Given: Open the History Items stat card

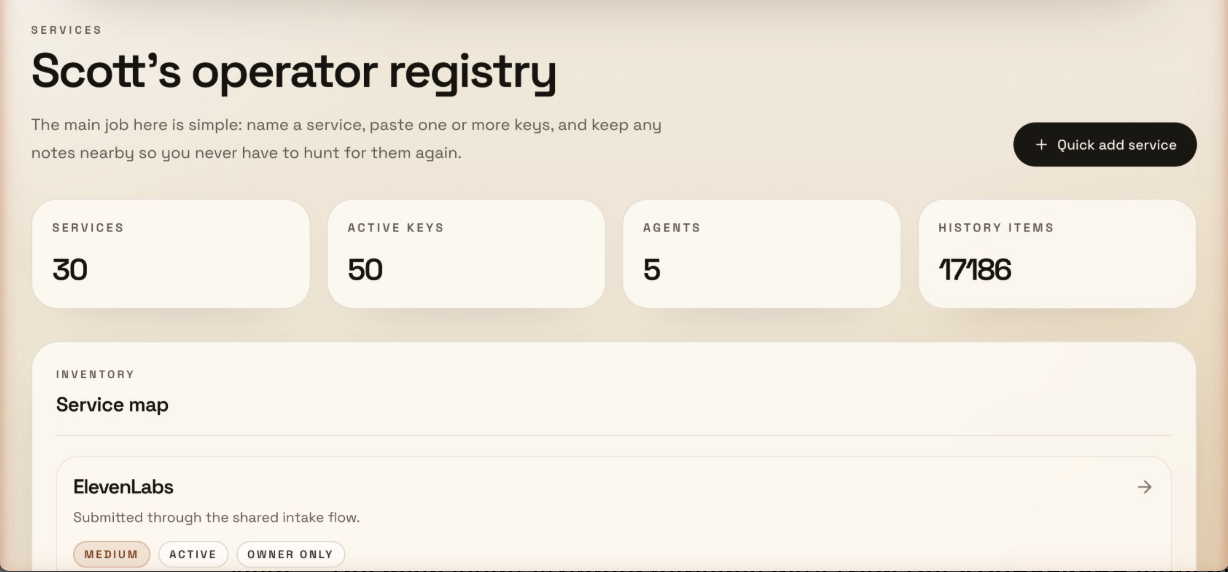Looking at the screenshot, I should (x=1056, y=253).
